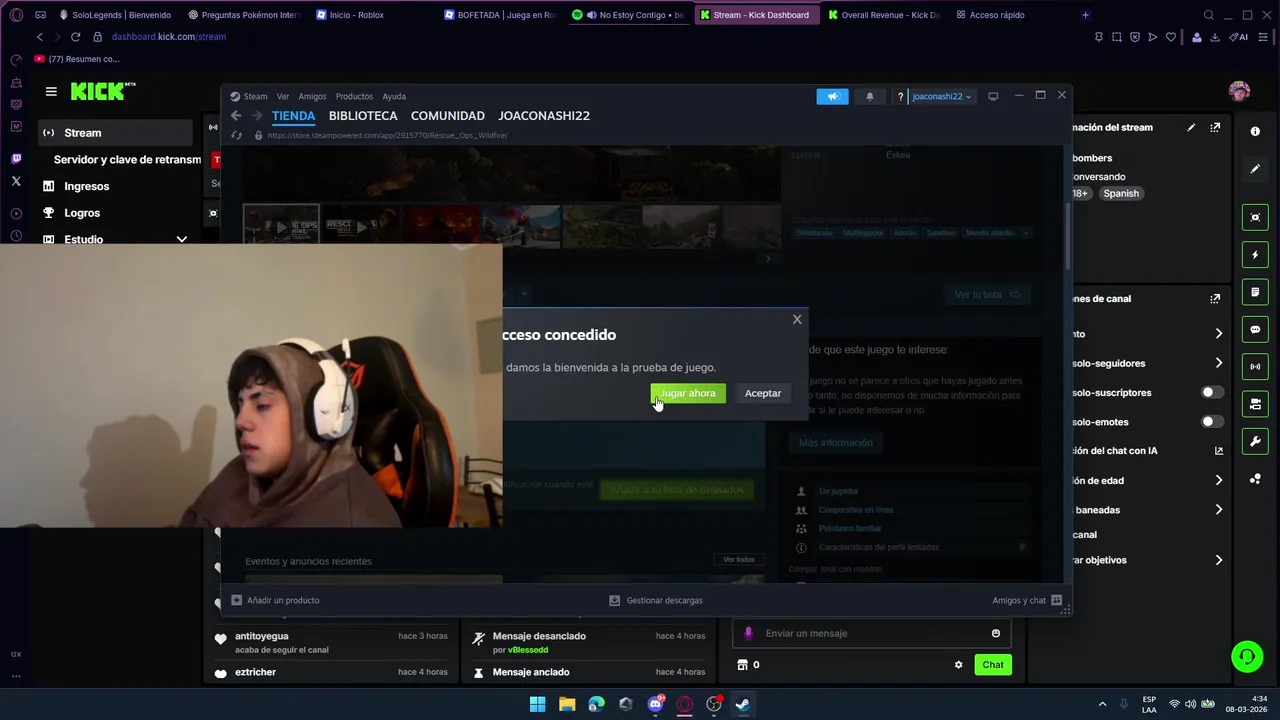The width and height of the screenshot is (1280, 720).
Task: Click the Kick chat bubble panel icon
Action: (x=1255, y=329)
